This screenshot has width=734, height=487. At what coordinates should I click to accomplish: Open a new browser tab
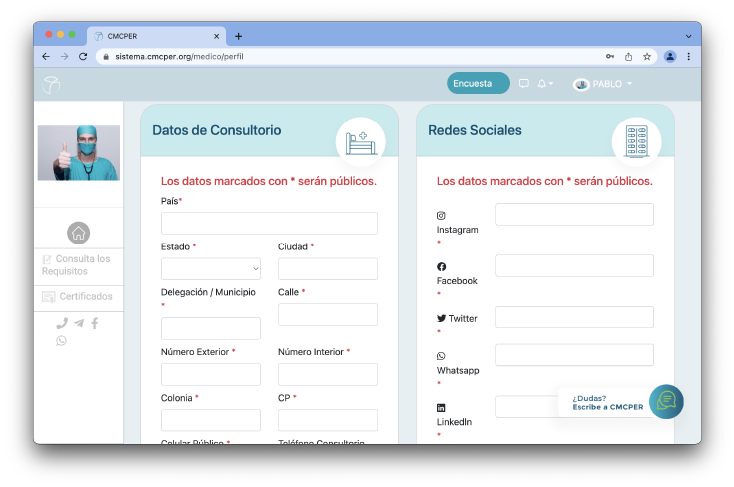pos(238,35)
